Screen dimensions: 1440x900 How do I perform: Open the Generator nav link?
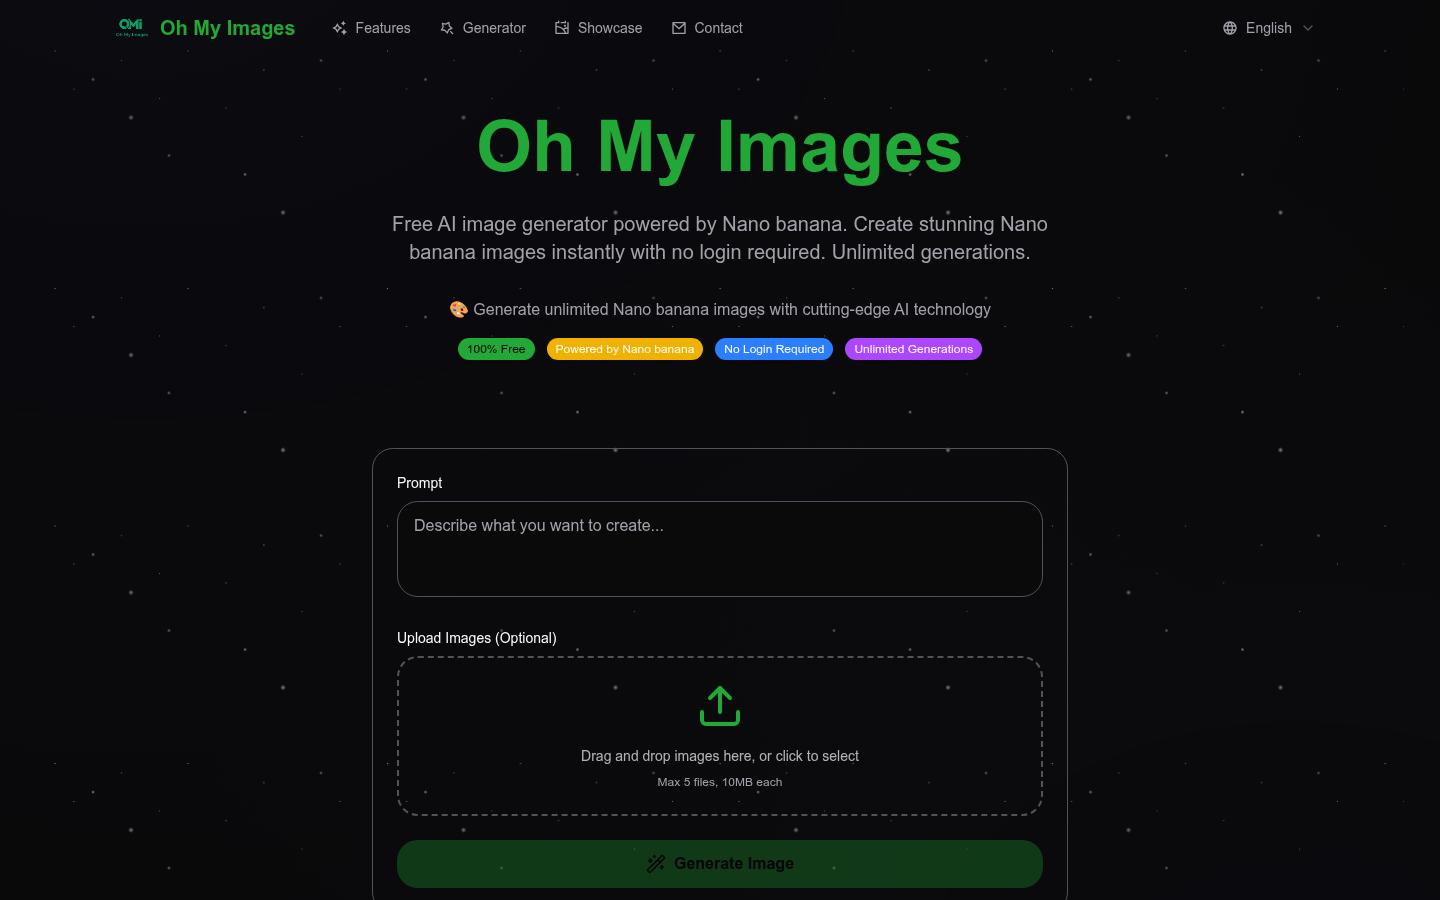(494, 28)
